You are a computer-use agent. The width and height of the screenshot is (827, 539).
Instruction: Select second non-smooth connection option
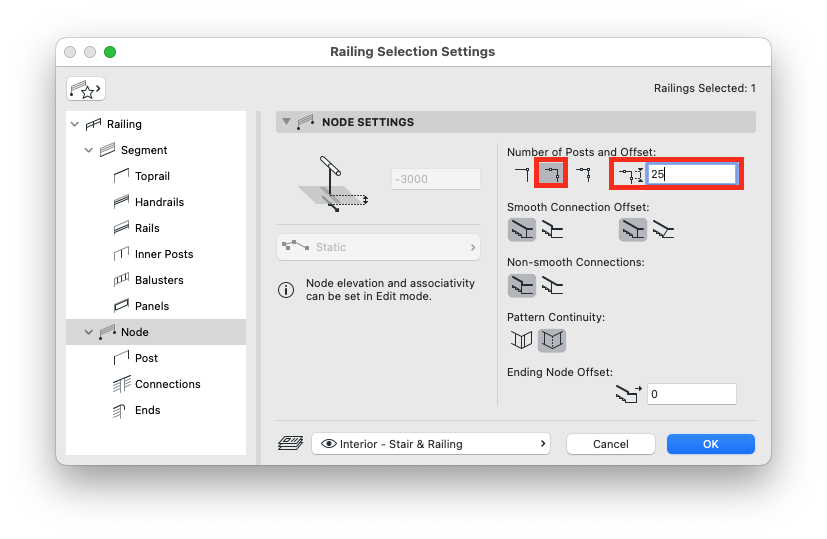[x=552, y=285]
